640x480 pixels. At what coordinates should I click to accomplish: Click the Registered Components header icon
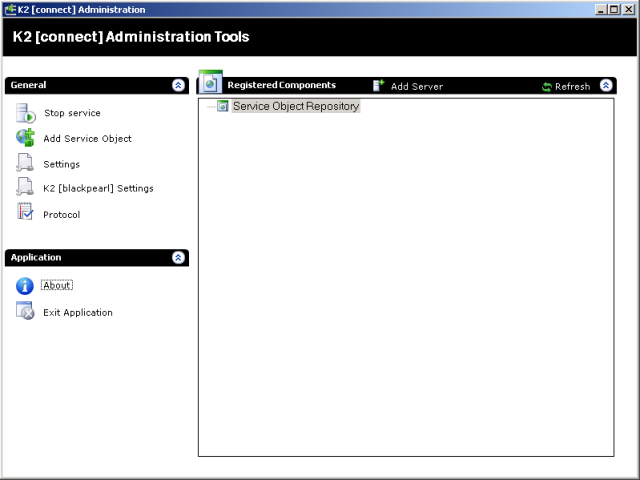211,82
